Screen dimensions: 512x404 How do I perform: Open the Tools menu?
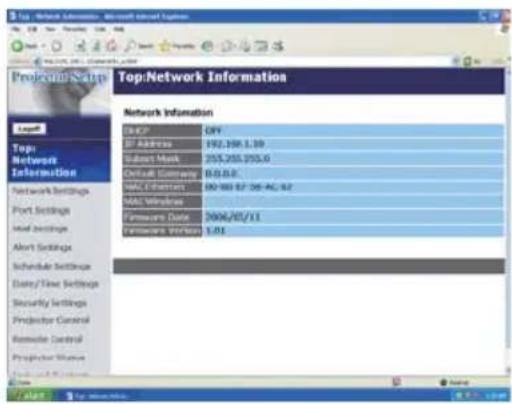pos(100,29)
